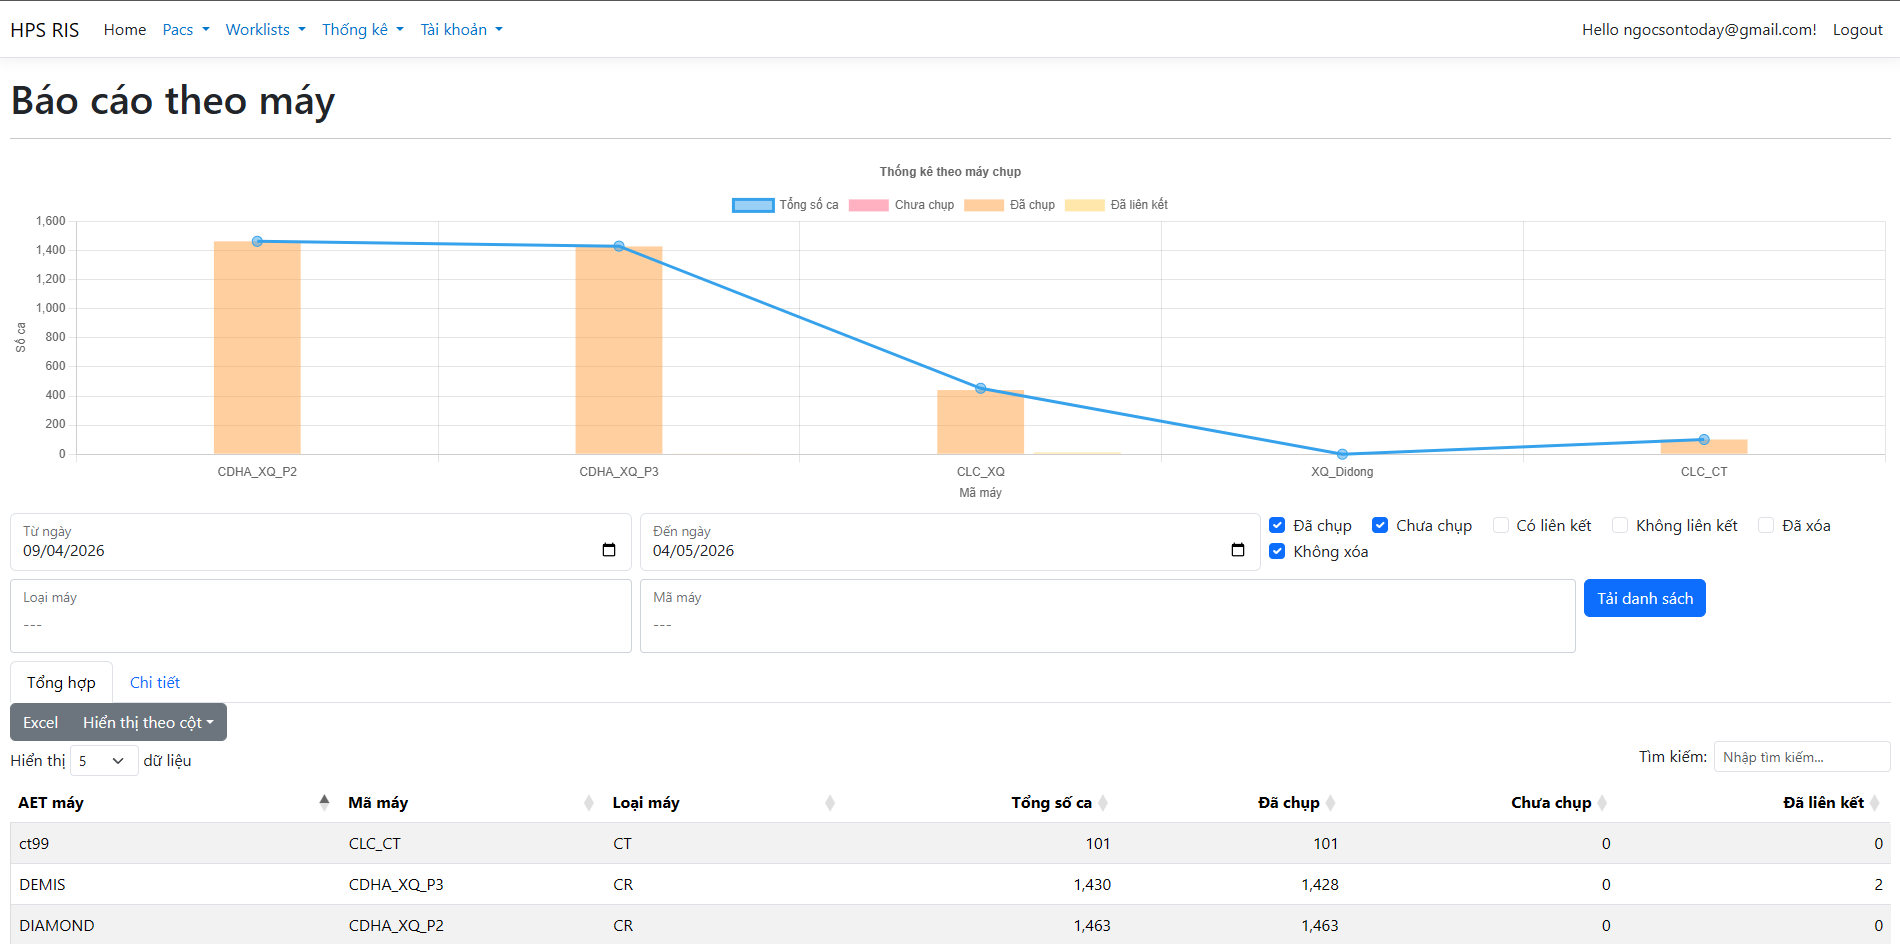Open the rows-per-page Hiển thị selector
The image size is (1900, 944).
103,761
